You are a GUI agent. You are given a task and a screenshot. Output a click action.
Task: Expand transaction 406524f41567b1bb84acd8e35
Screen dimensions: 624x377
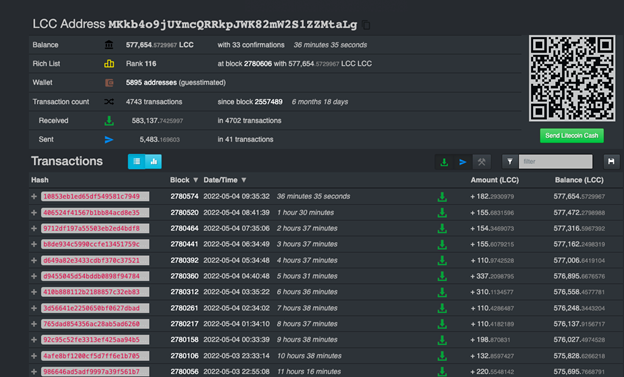[x=34, y=213]
